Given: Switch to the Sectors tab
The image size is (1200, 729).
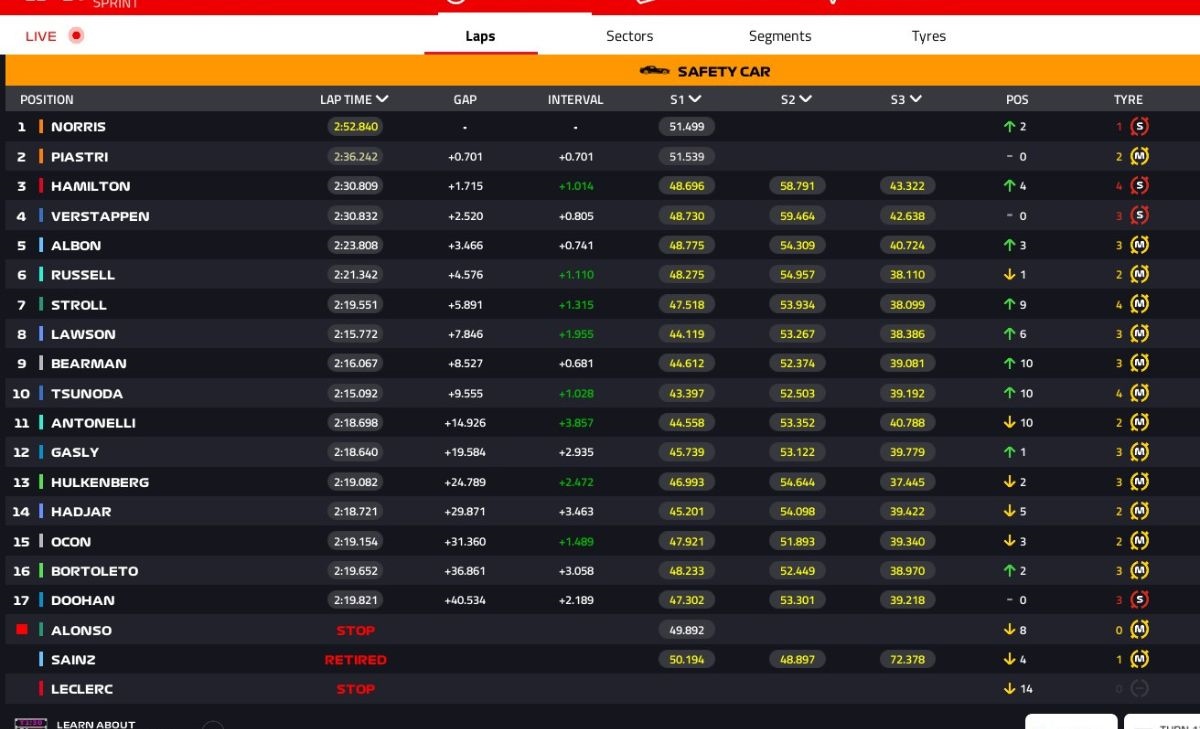Looking at the screenshot, I should [x=629, y=36].
